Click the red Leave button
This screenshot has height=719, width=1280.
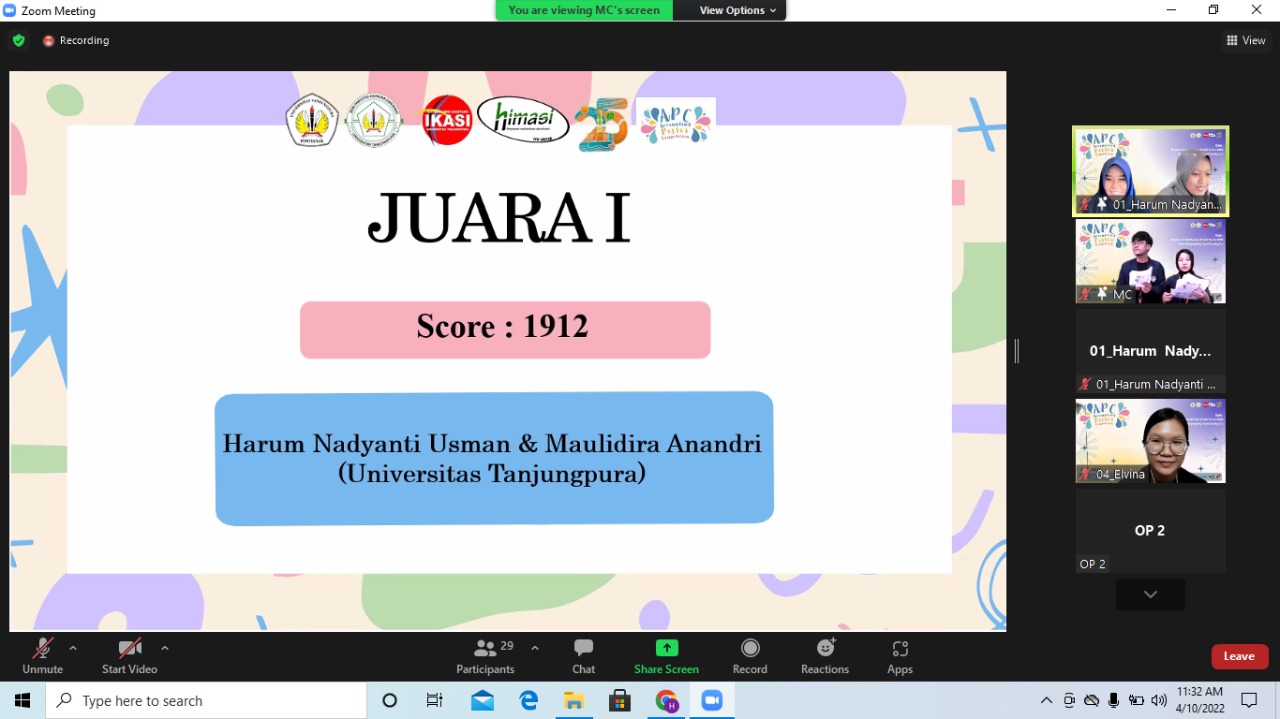(1239, 656)
